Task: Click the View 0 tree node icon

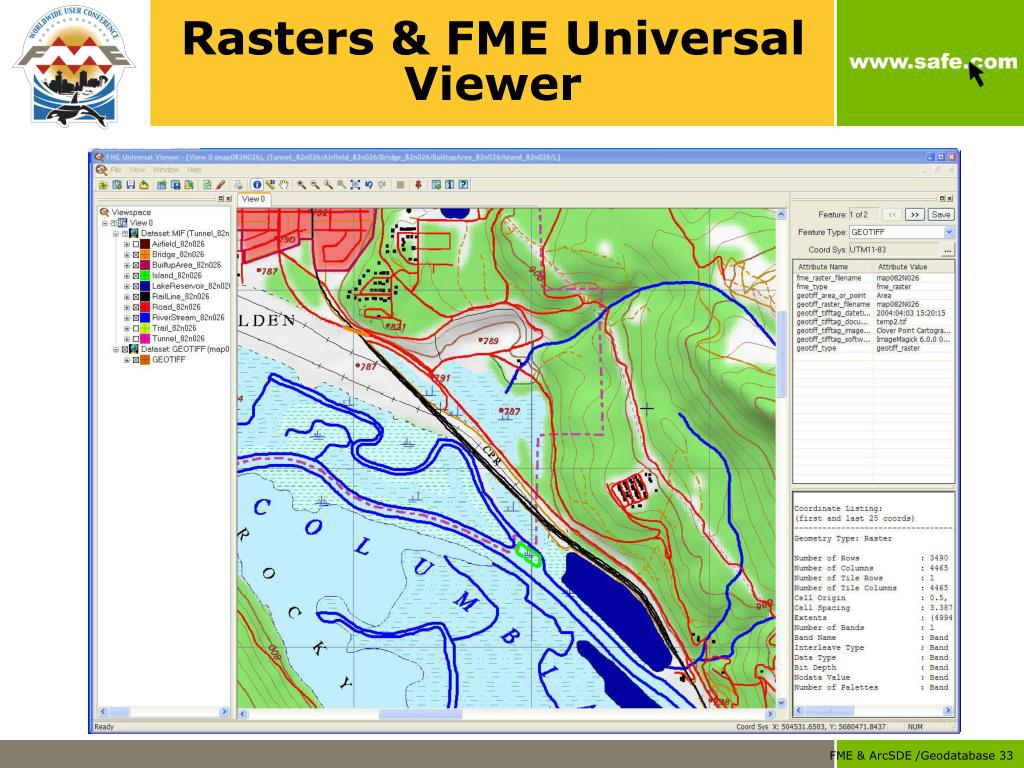Action: point(123,223)
